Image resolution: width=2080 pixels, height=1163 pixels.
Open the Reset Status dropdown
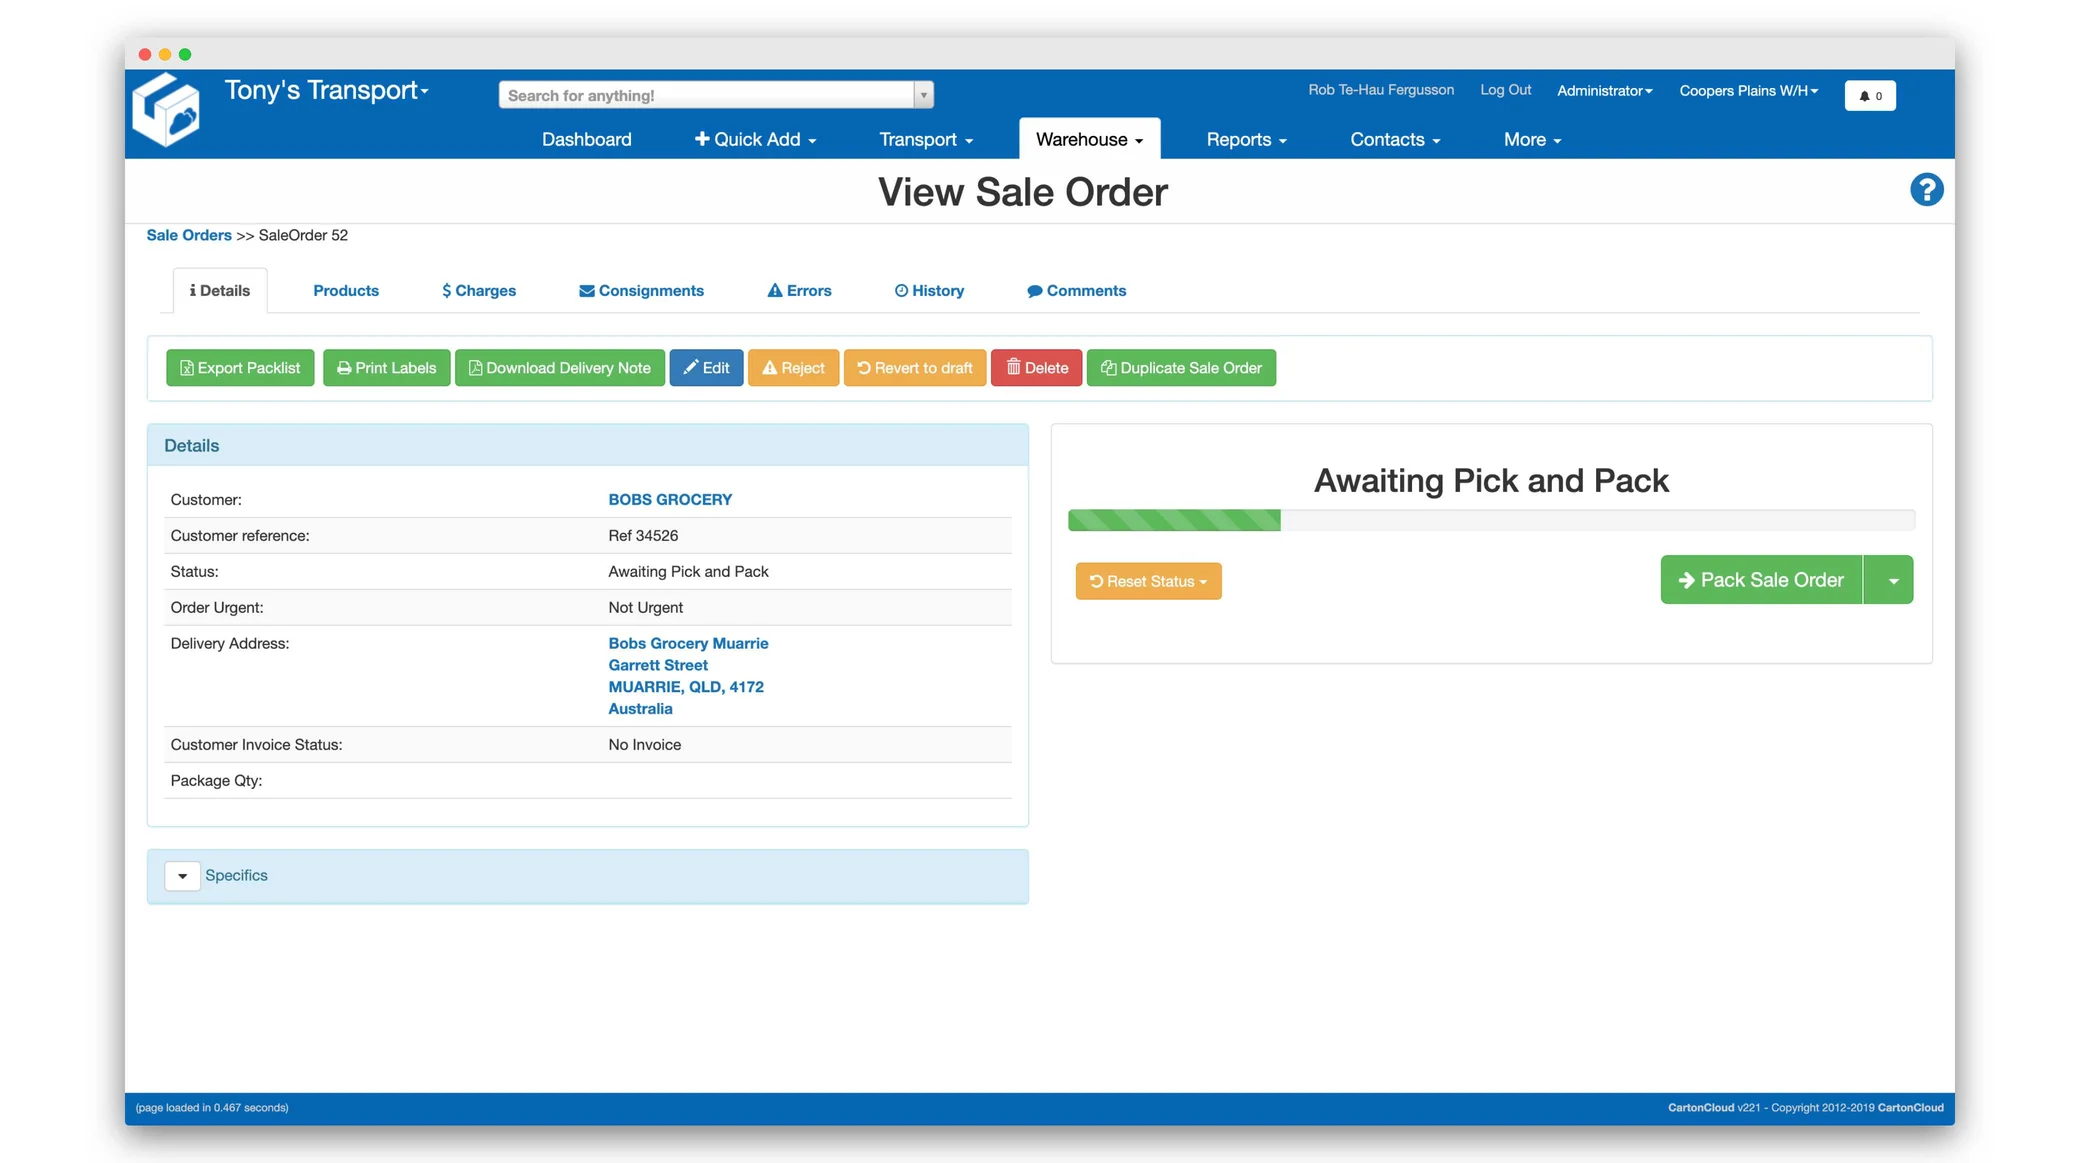(1148, 581)
